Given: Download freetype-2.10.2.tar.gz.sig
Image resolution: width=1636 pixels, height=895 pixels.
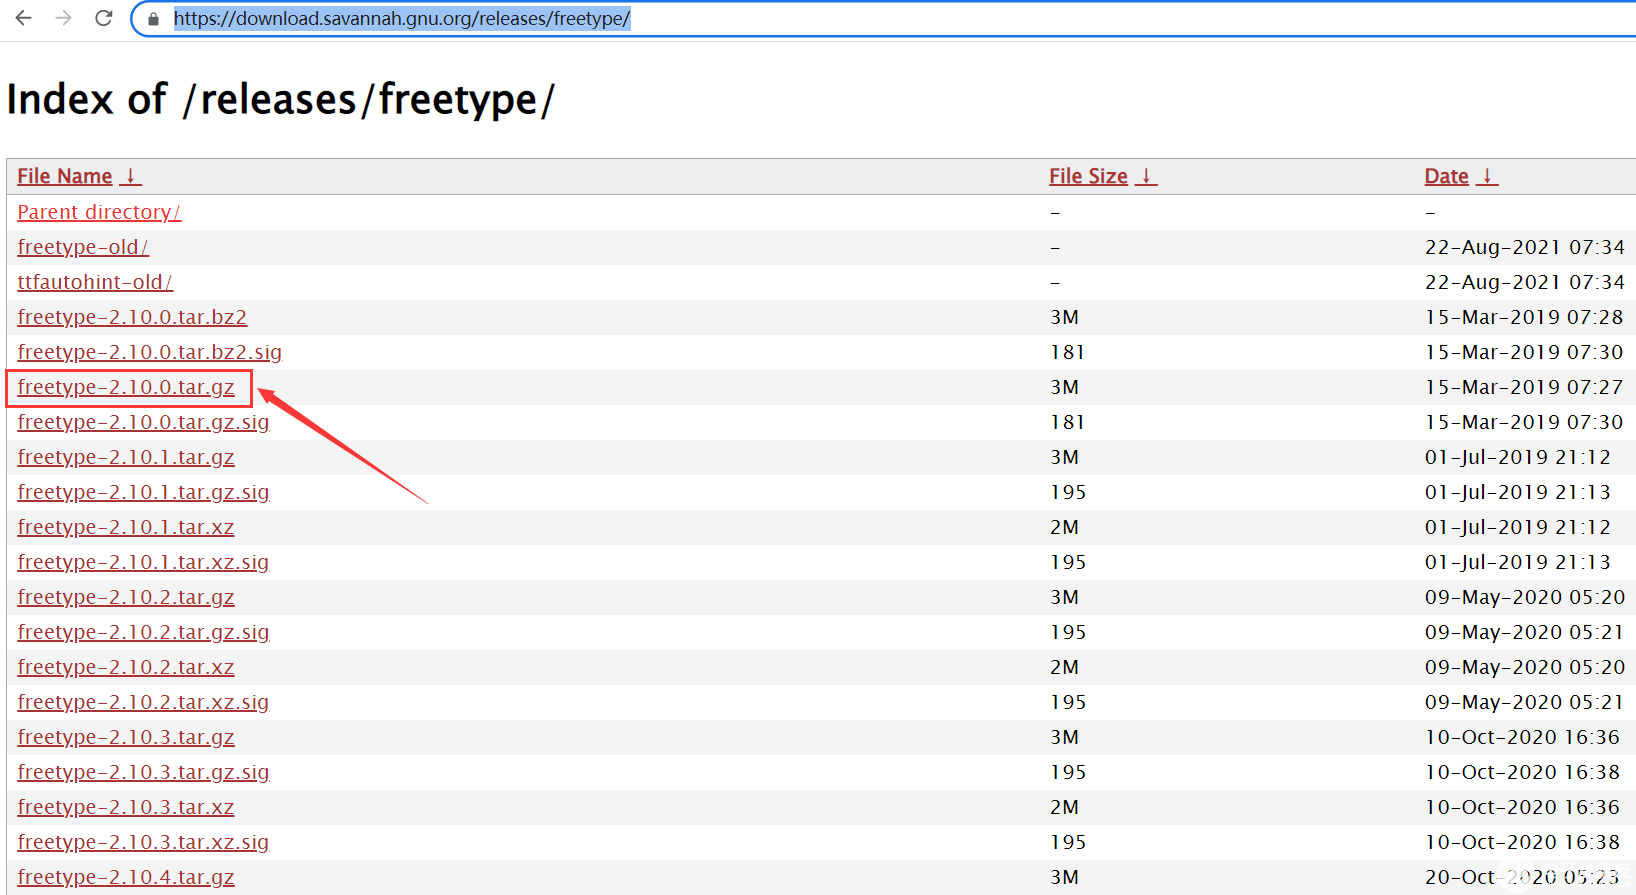Looking at the screenshot, I should [x=143, y=632].
